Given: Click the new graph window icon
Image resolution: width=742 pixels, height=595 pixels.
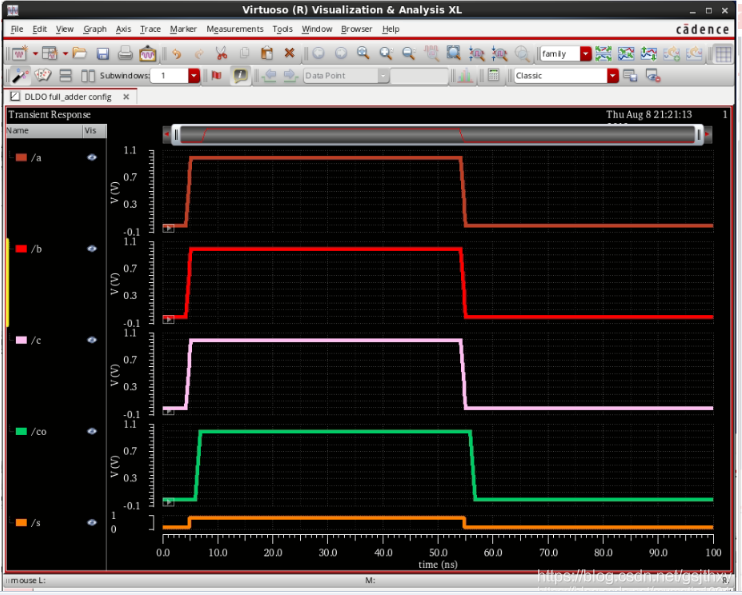Looking at the screenshot, I should 19,53.
